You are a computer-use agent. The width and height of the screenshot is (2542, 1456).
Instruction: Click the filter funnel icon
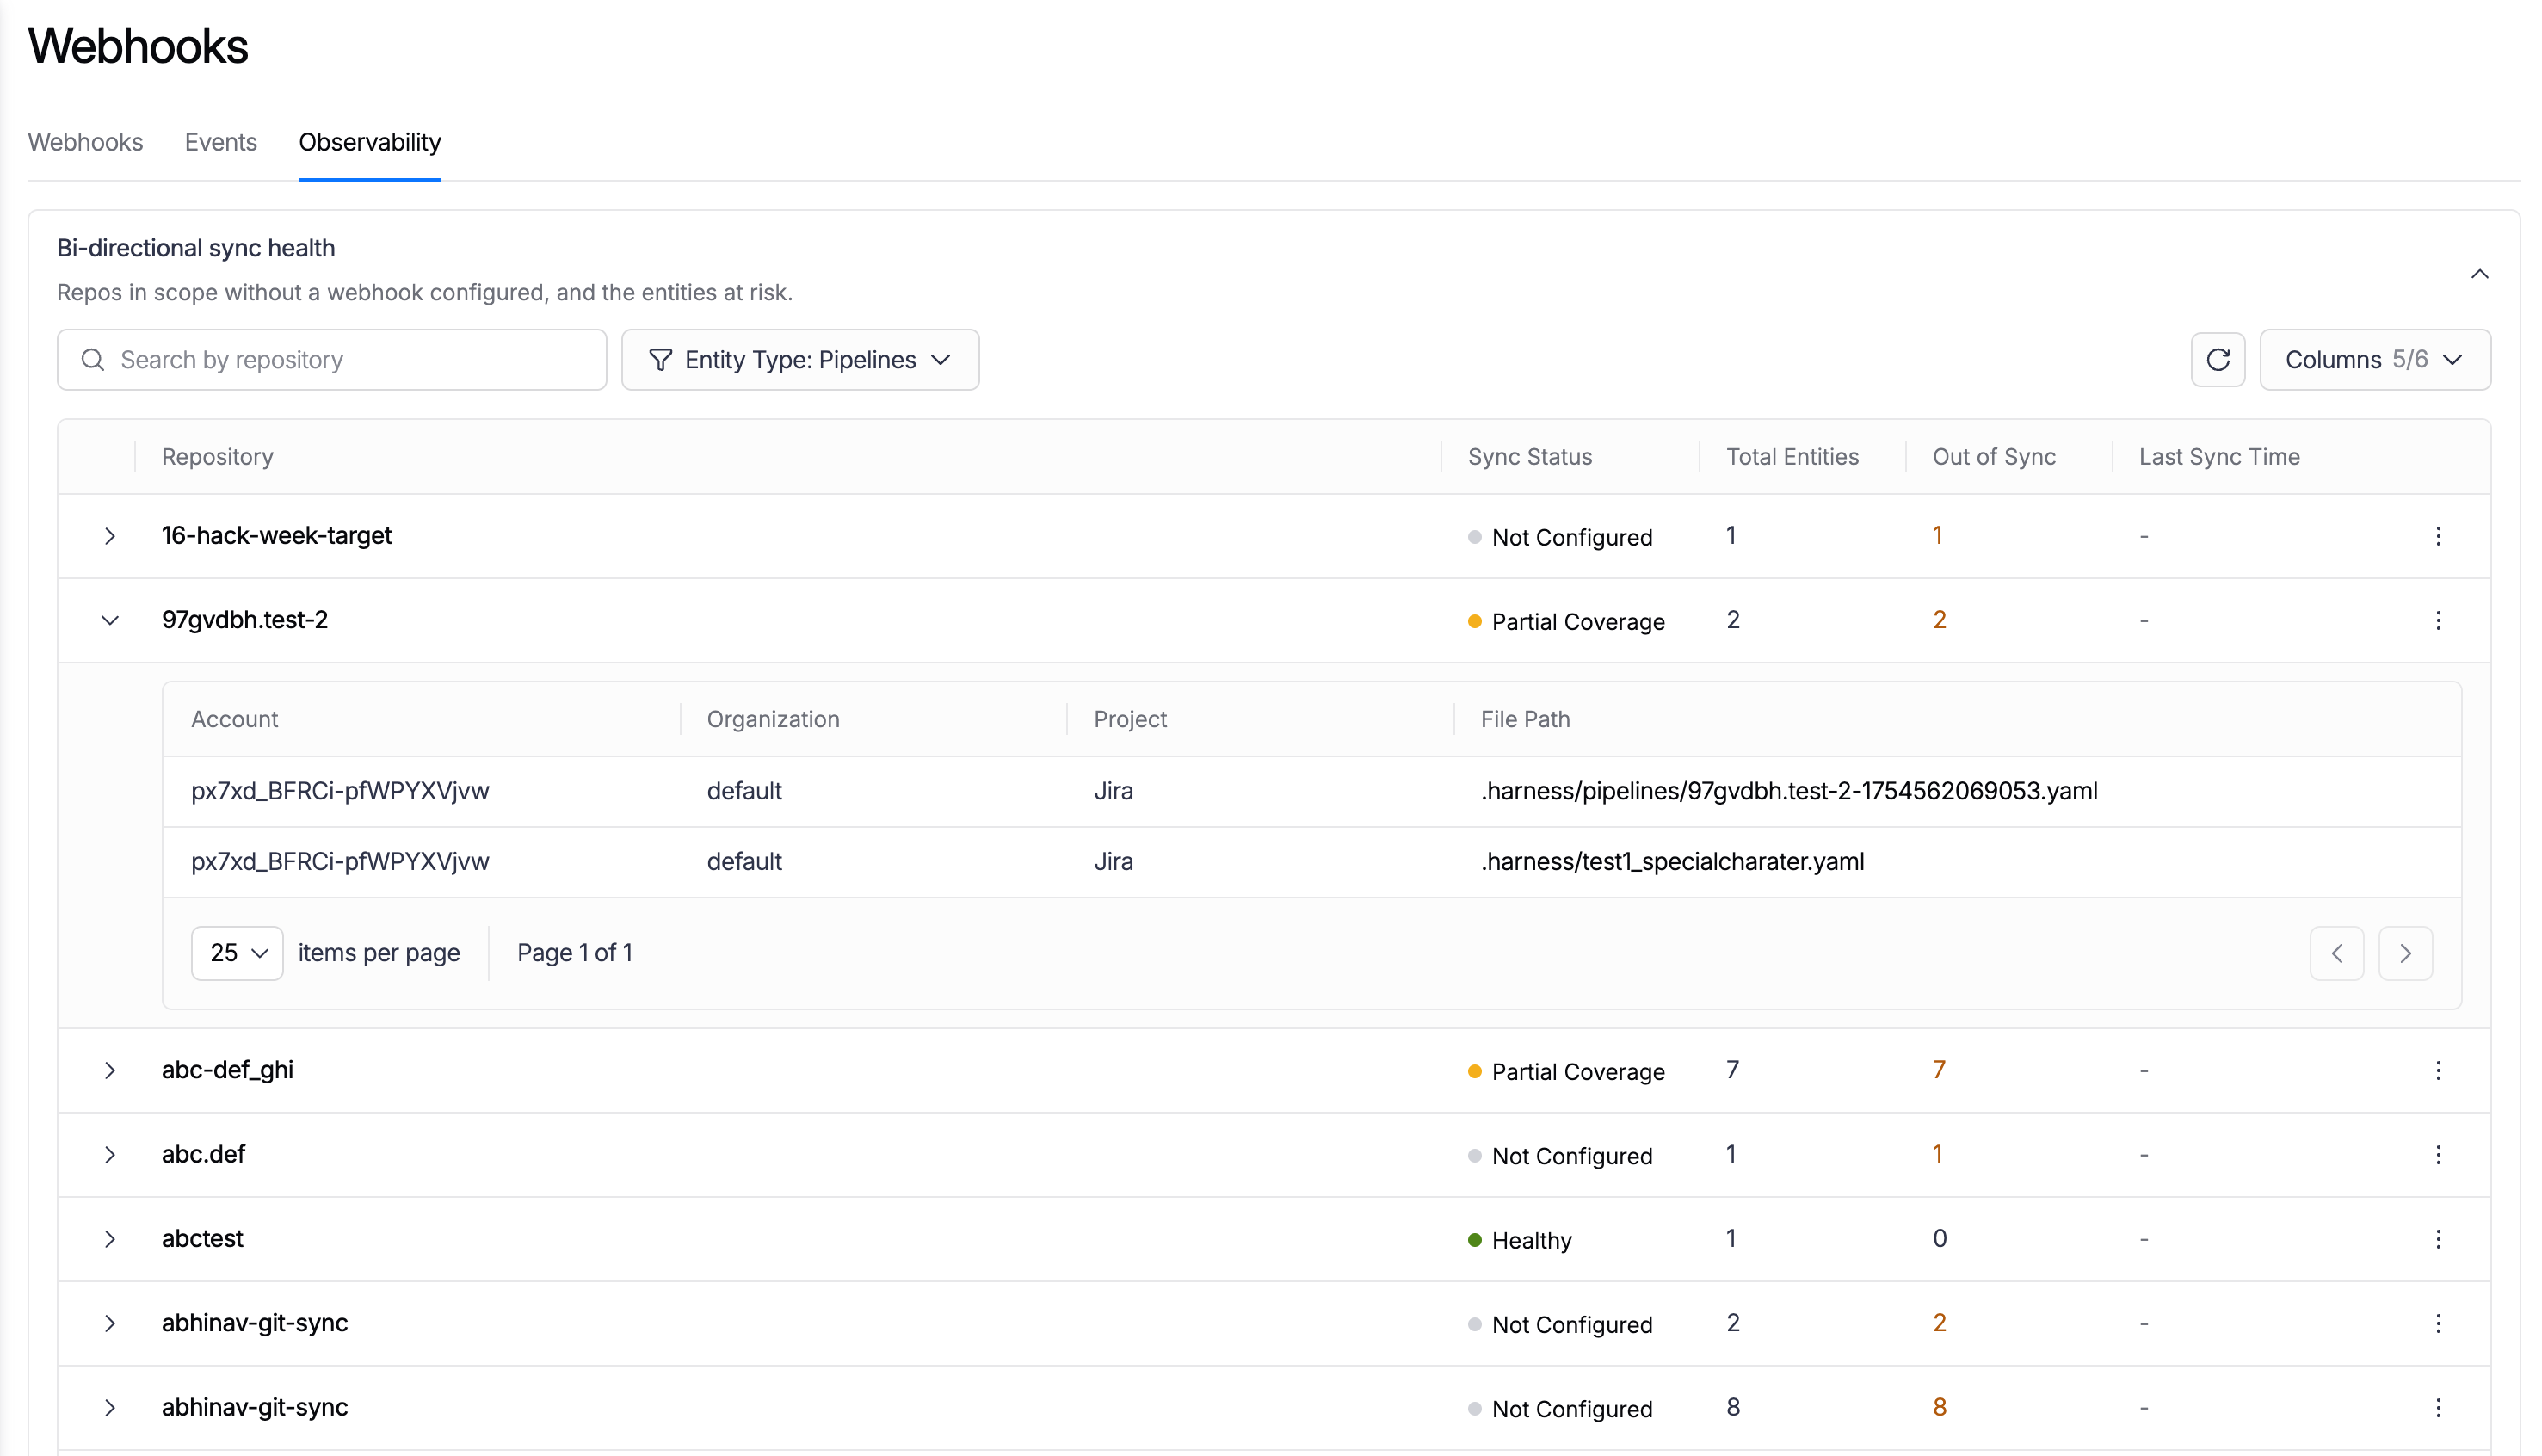coord(660,360)
